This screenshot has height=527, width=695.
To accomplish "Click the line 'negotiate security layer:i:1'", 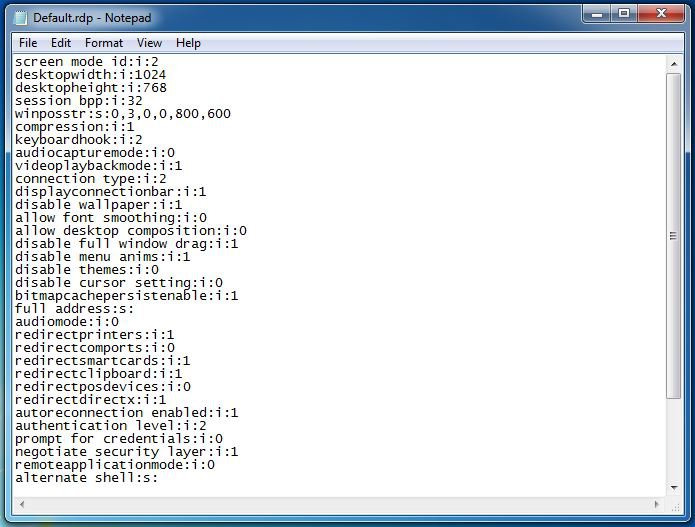I will 126,452.
